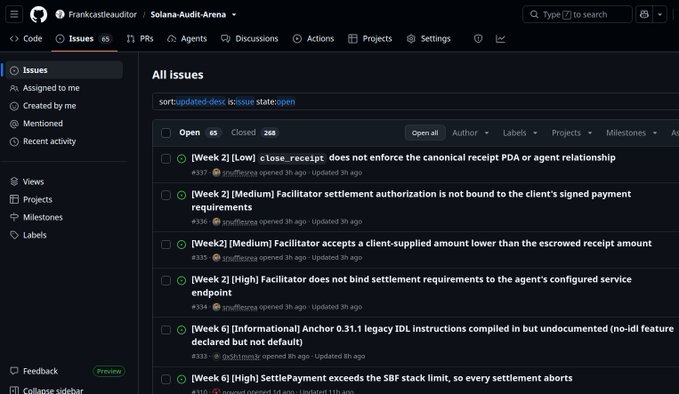This screenshot has height=394, width=679.
Task: Collapse the sidebar
Action: point(47,390)
